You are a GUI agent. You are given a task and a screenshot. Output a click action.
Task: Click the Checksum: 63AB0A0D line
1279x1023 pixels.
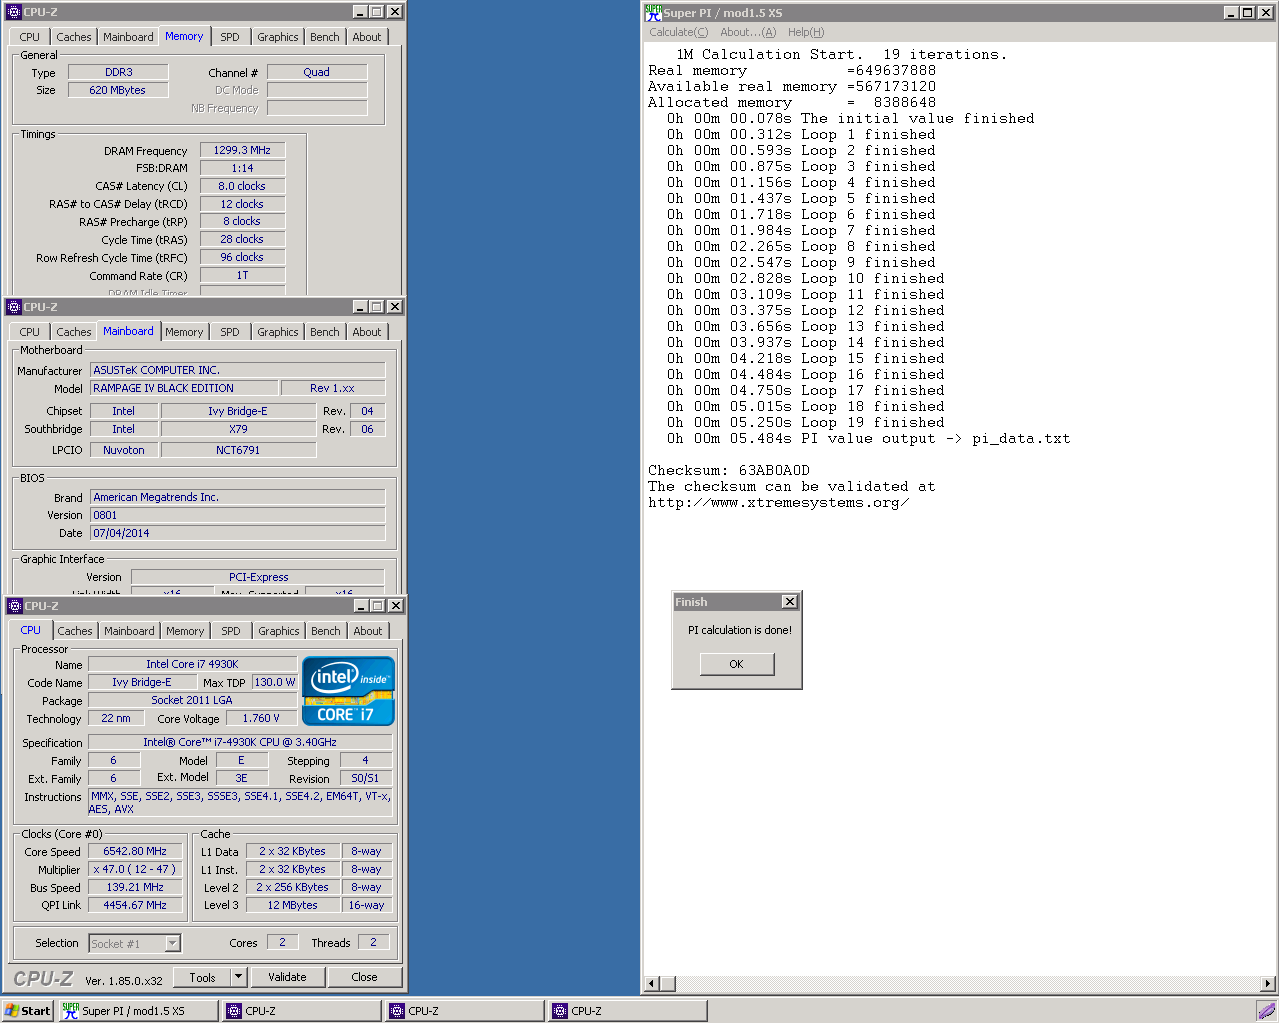(x=729, y=470)
